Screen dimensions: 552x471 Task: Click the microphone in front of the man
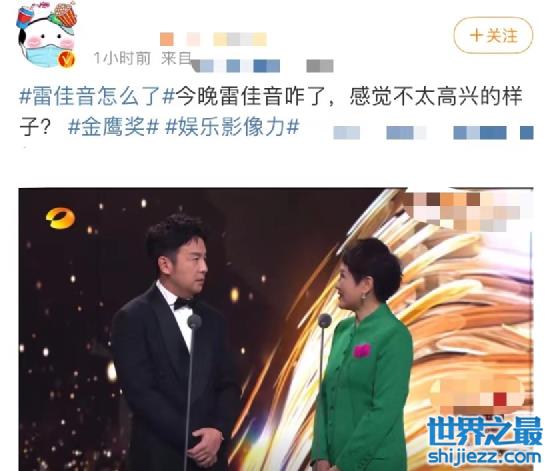194,321
